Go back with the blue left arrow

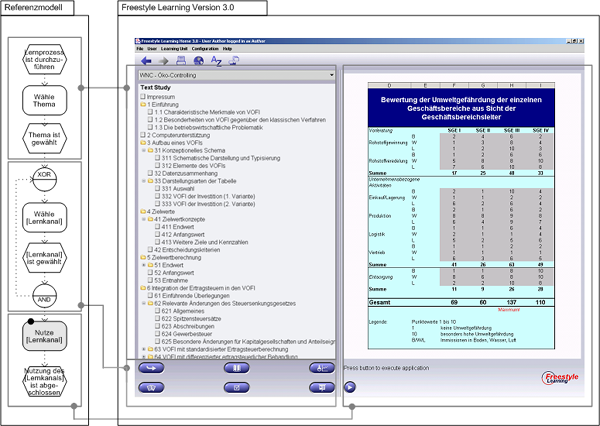click(146, 60)
